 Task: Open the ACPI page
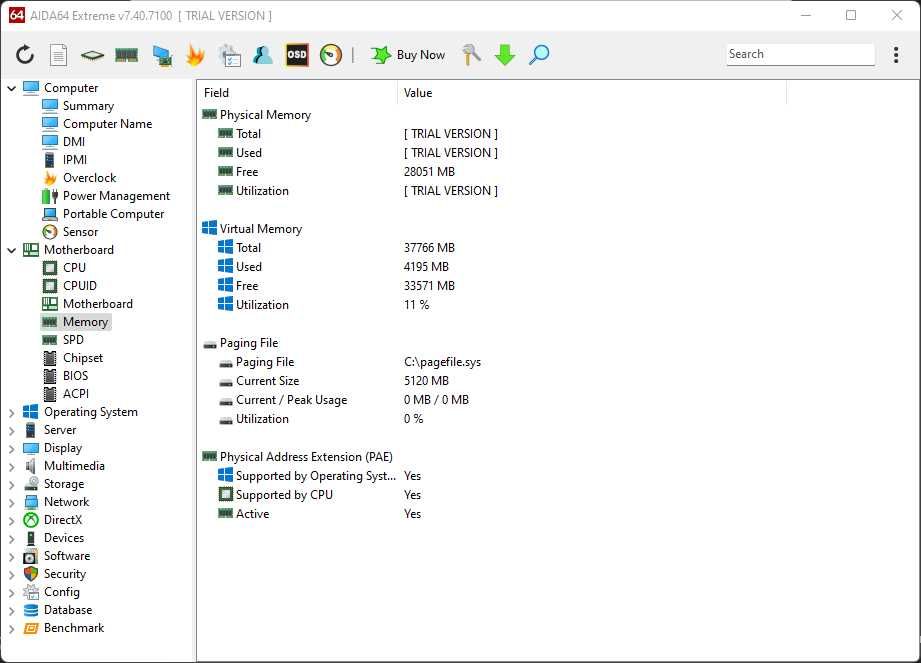tap(76, 394)
